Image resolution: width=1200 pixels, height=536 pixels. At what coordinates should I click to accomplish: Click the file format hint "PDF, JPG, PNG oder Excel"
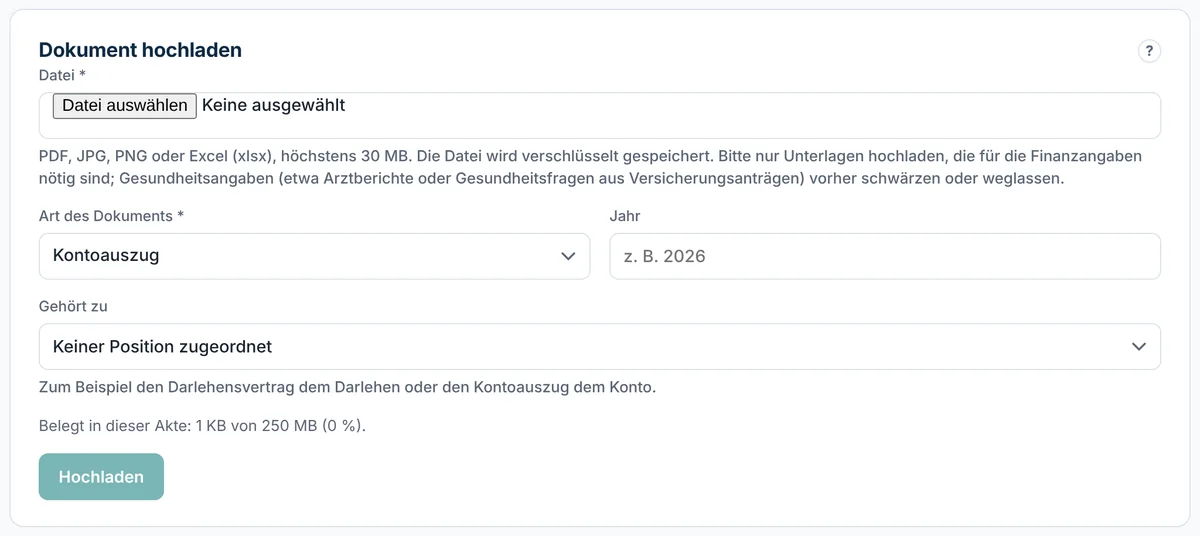click(590, 168)
